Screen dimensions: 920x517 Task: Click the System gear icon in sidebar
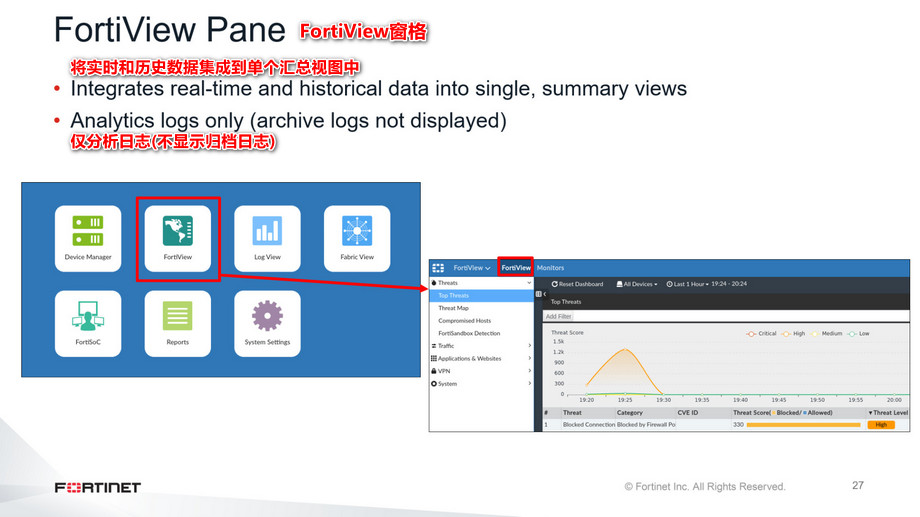(434, 384)
